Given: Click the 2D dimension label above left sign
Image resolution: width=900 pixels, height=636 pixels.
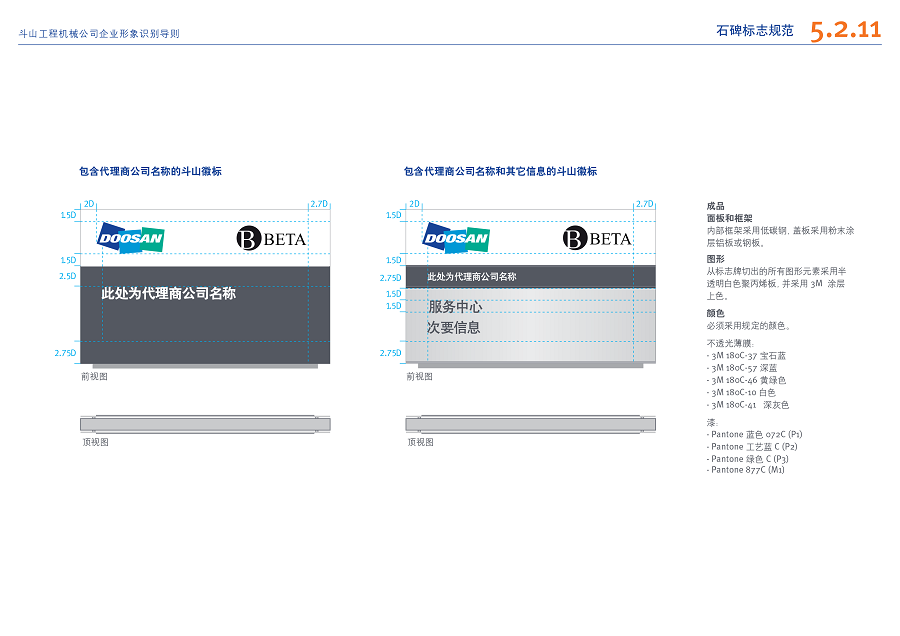Looking at the screenshot, I should coord(89,204).
